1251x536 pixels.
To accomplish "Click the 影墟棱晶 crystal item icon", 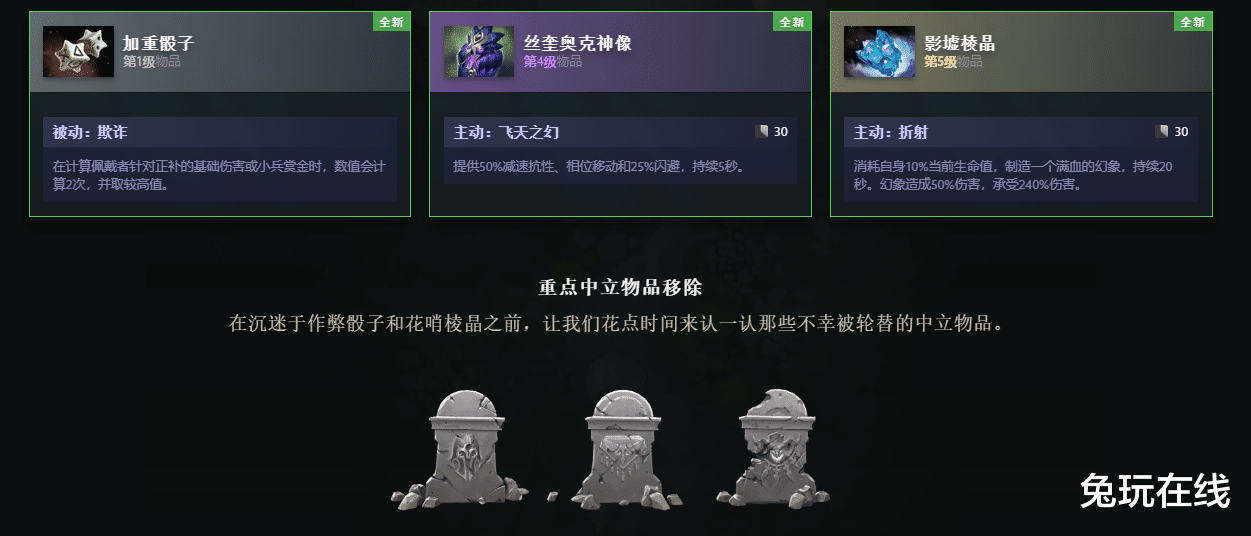I will (879, 52).
